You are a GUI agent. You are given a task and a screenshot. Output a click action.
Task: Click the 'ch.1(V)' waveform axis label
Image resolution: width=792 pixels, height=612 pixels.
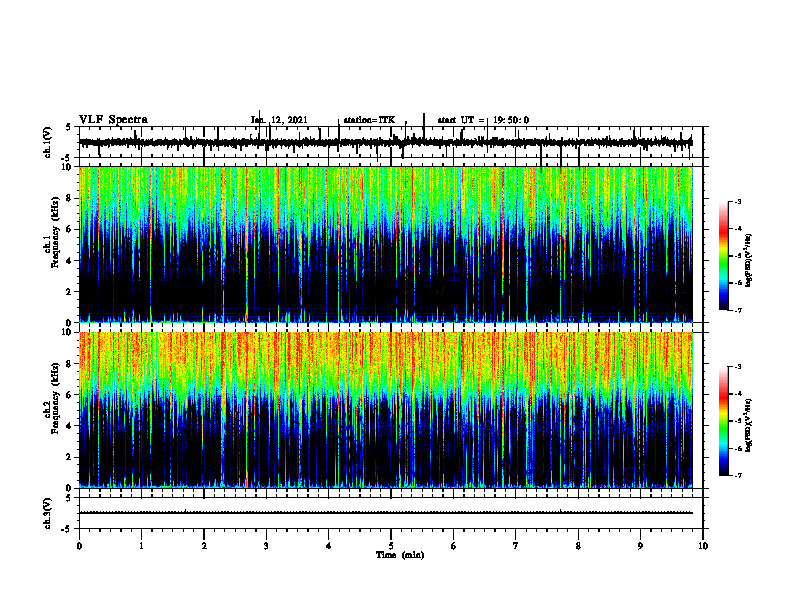pyautogui.click(x=48, y=142)
